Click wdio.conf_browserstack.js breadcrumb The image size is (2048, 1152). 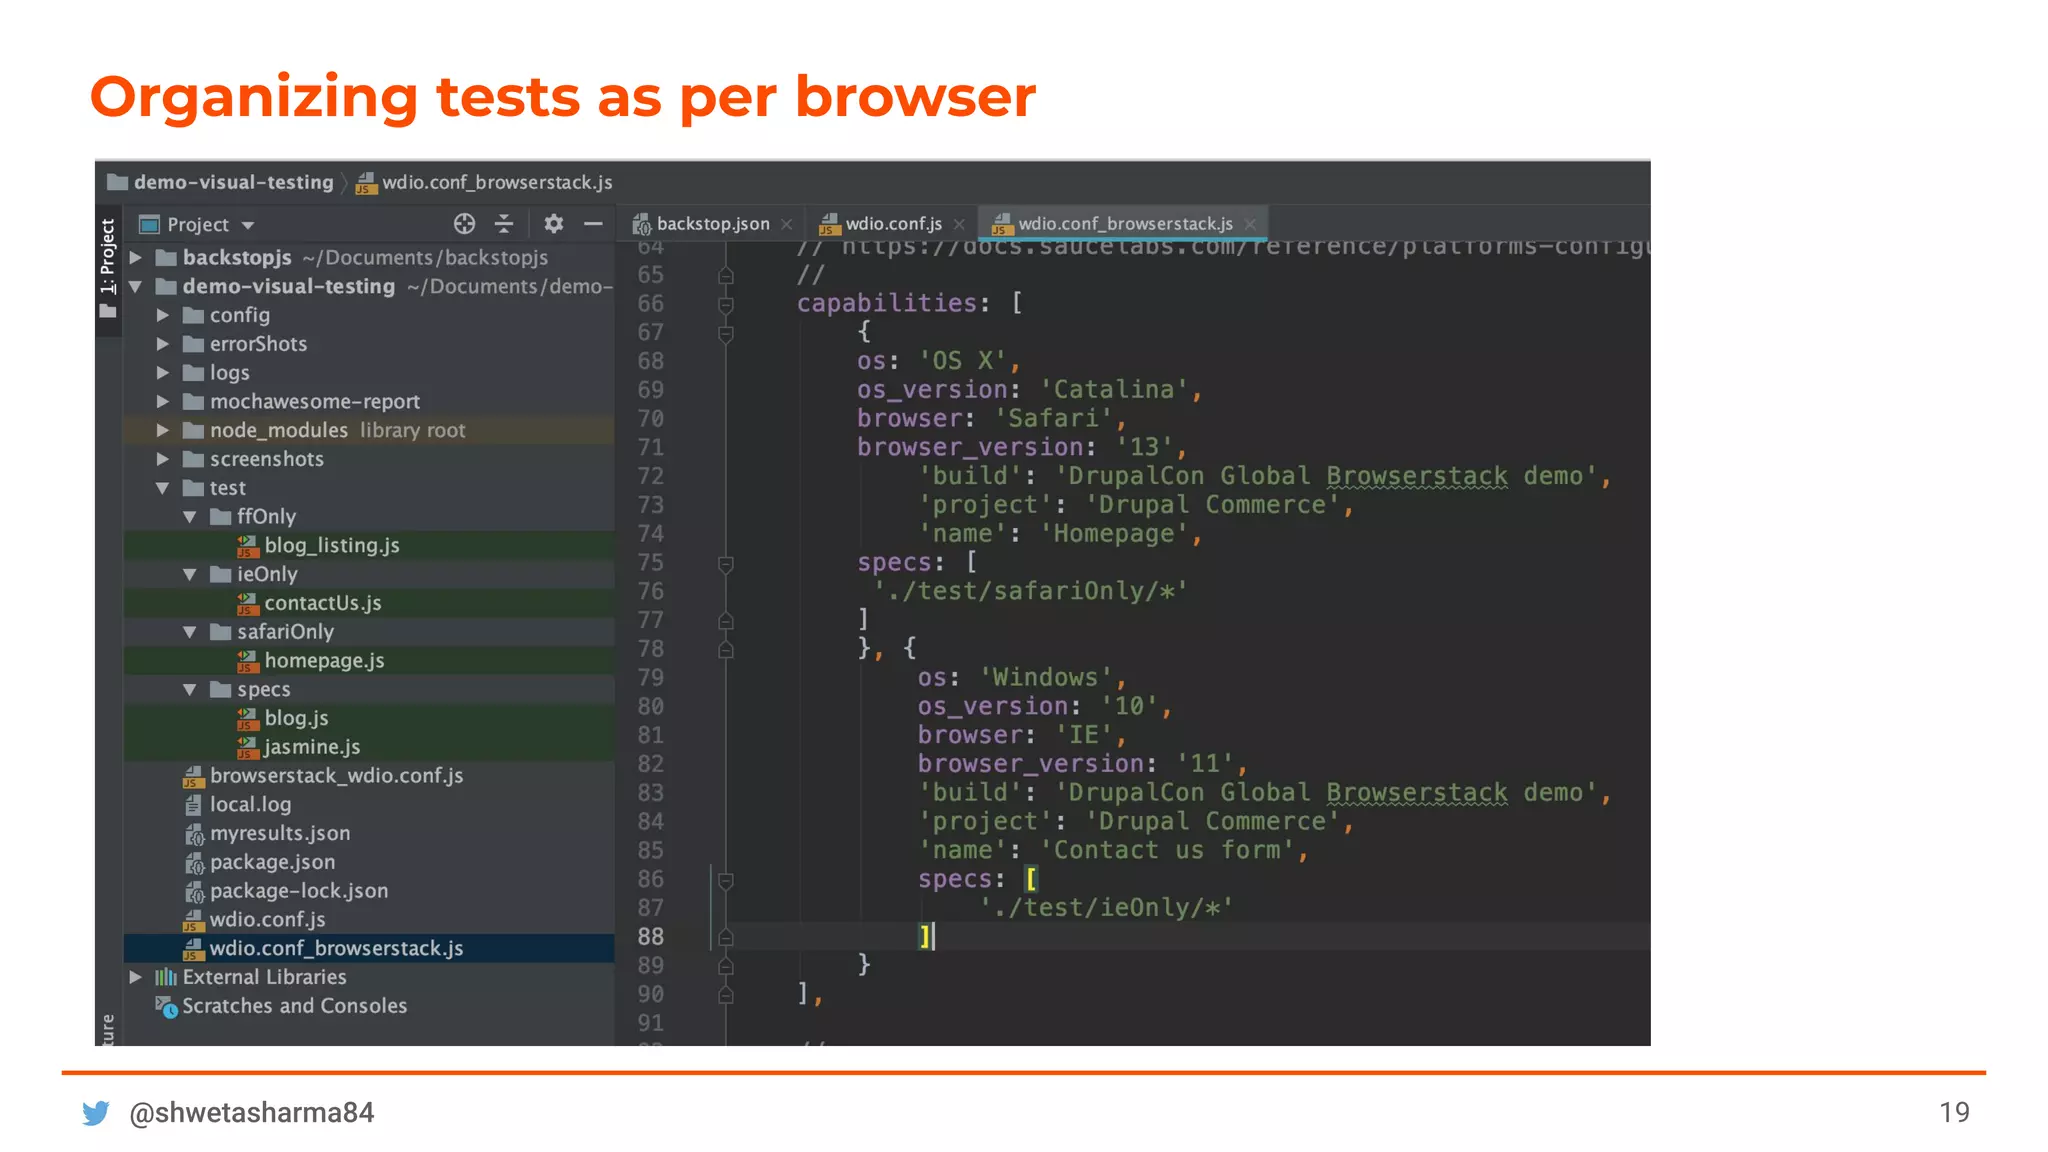click(485, 182)
